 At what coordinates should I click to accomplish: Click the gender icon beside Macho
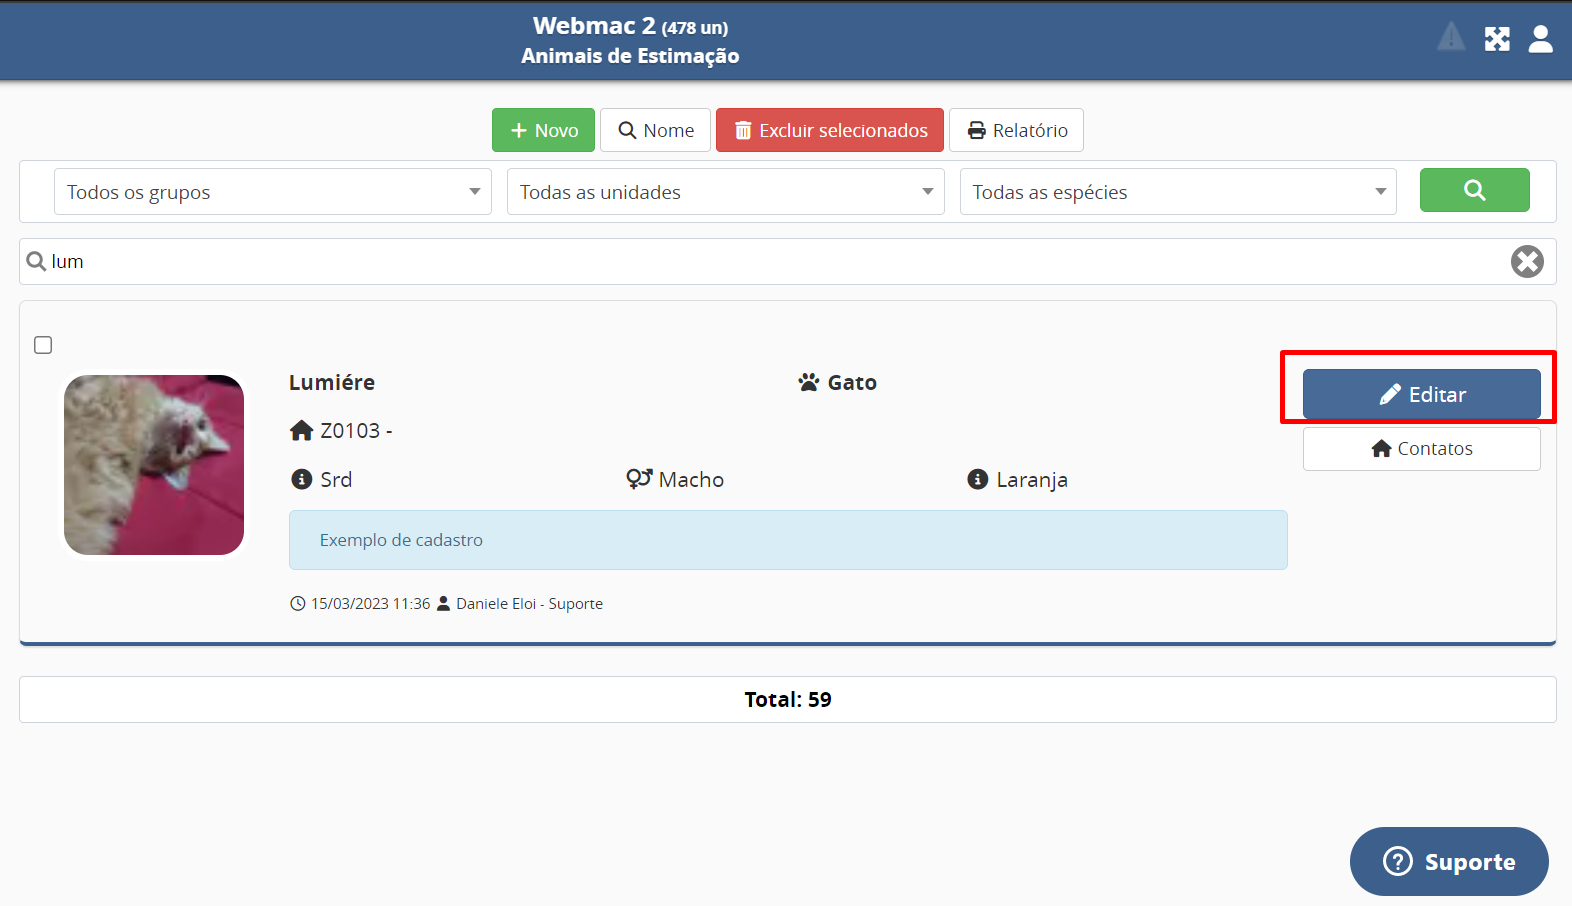[x=639, y=479]
